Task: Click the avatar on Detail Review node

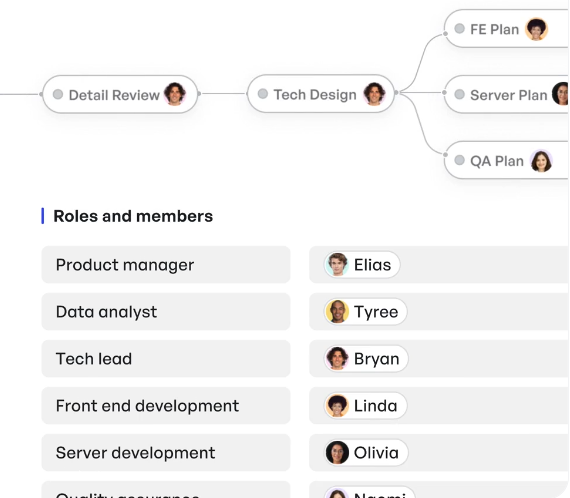Action: pos(175,94)
